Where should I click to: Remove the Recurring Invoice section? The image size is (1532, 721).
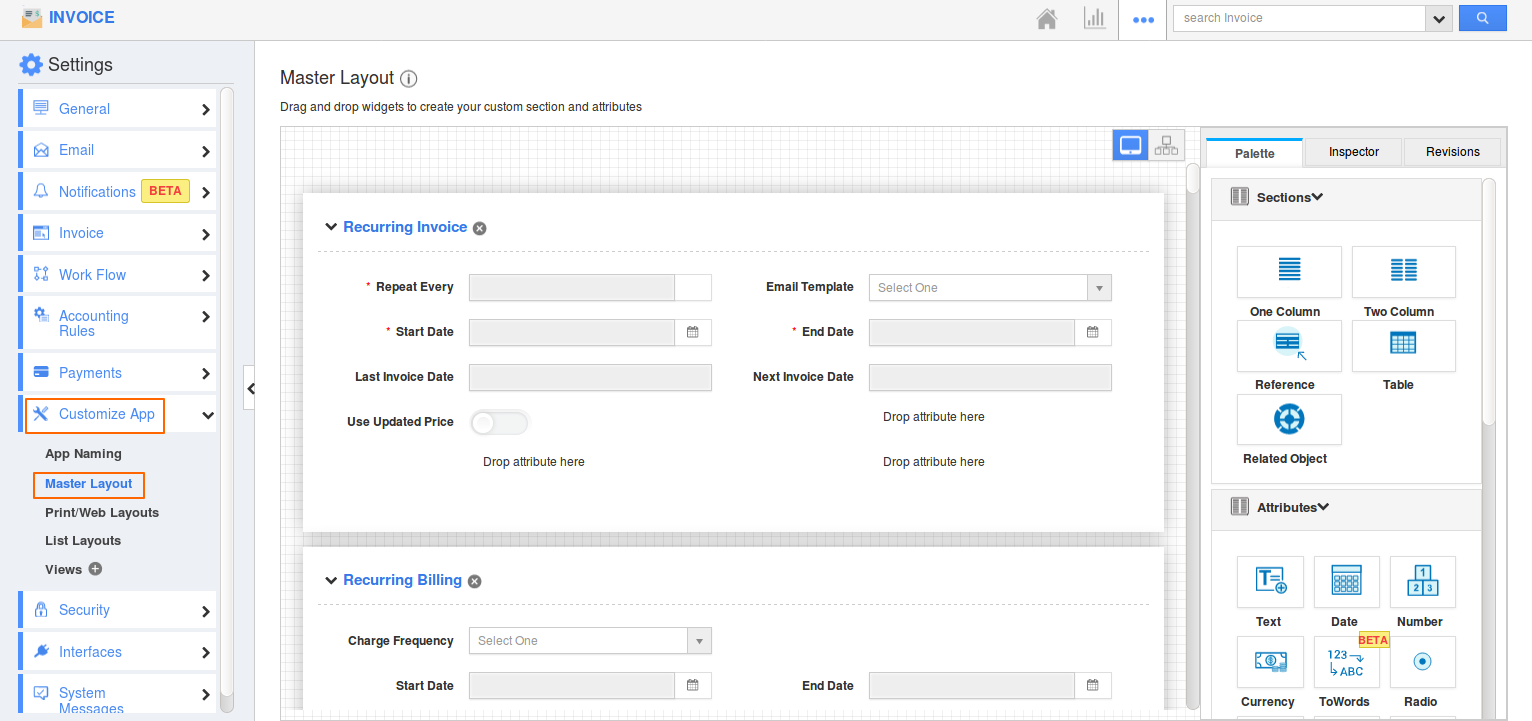[479, 228]
